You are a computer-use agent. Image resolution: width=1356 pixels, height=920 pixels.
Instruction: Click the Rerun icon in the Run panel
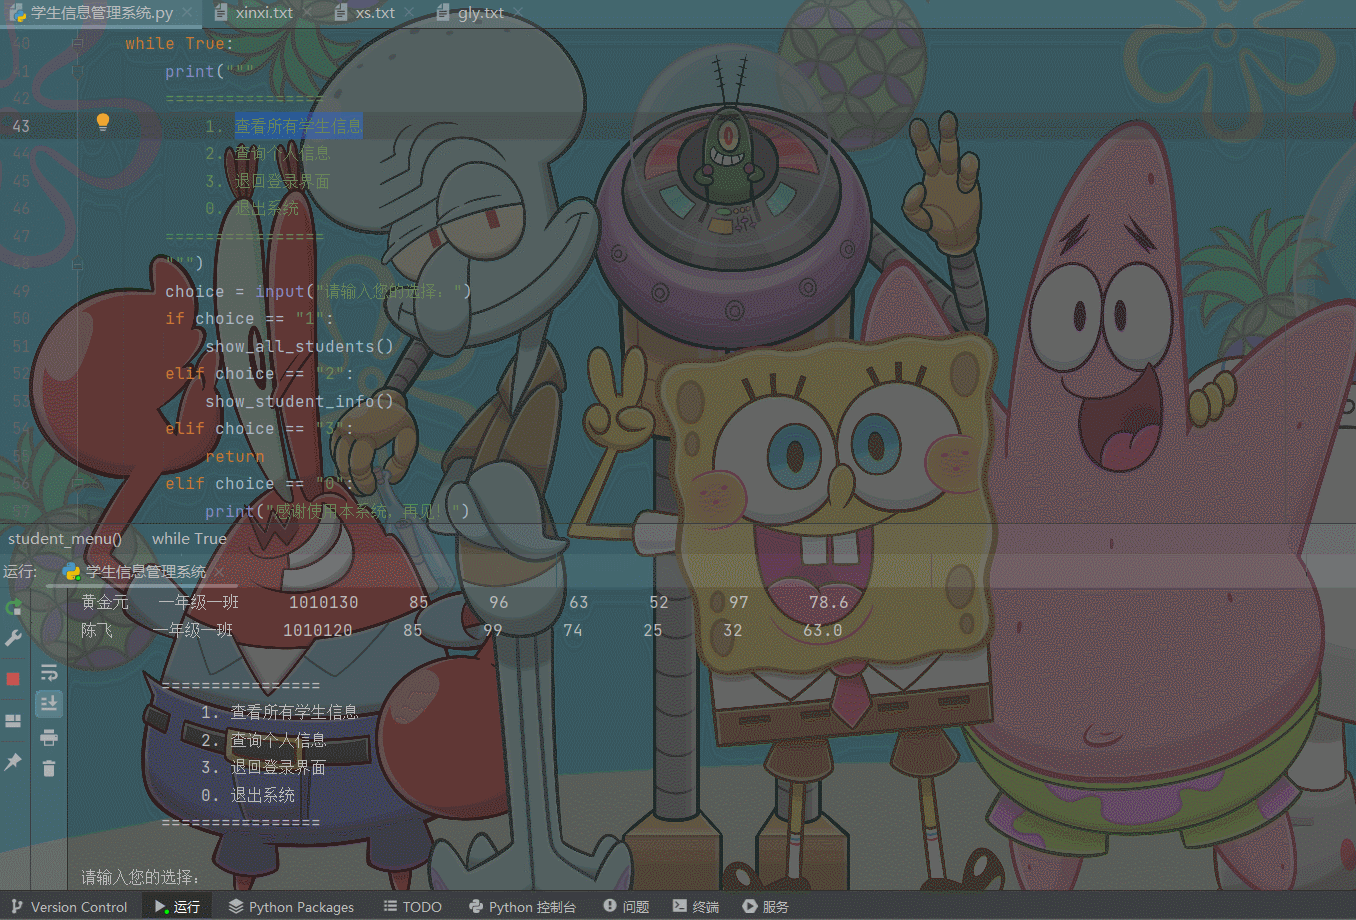coord(13,607)
